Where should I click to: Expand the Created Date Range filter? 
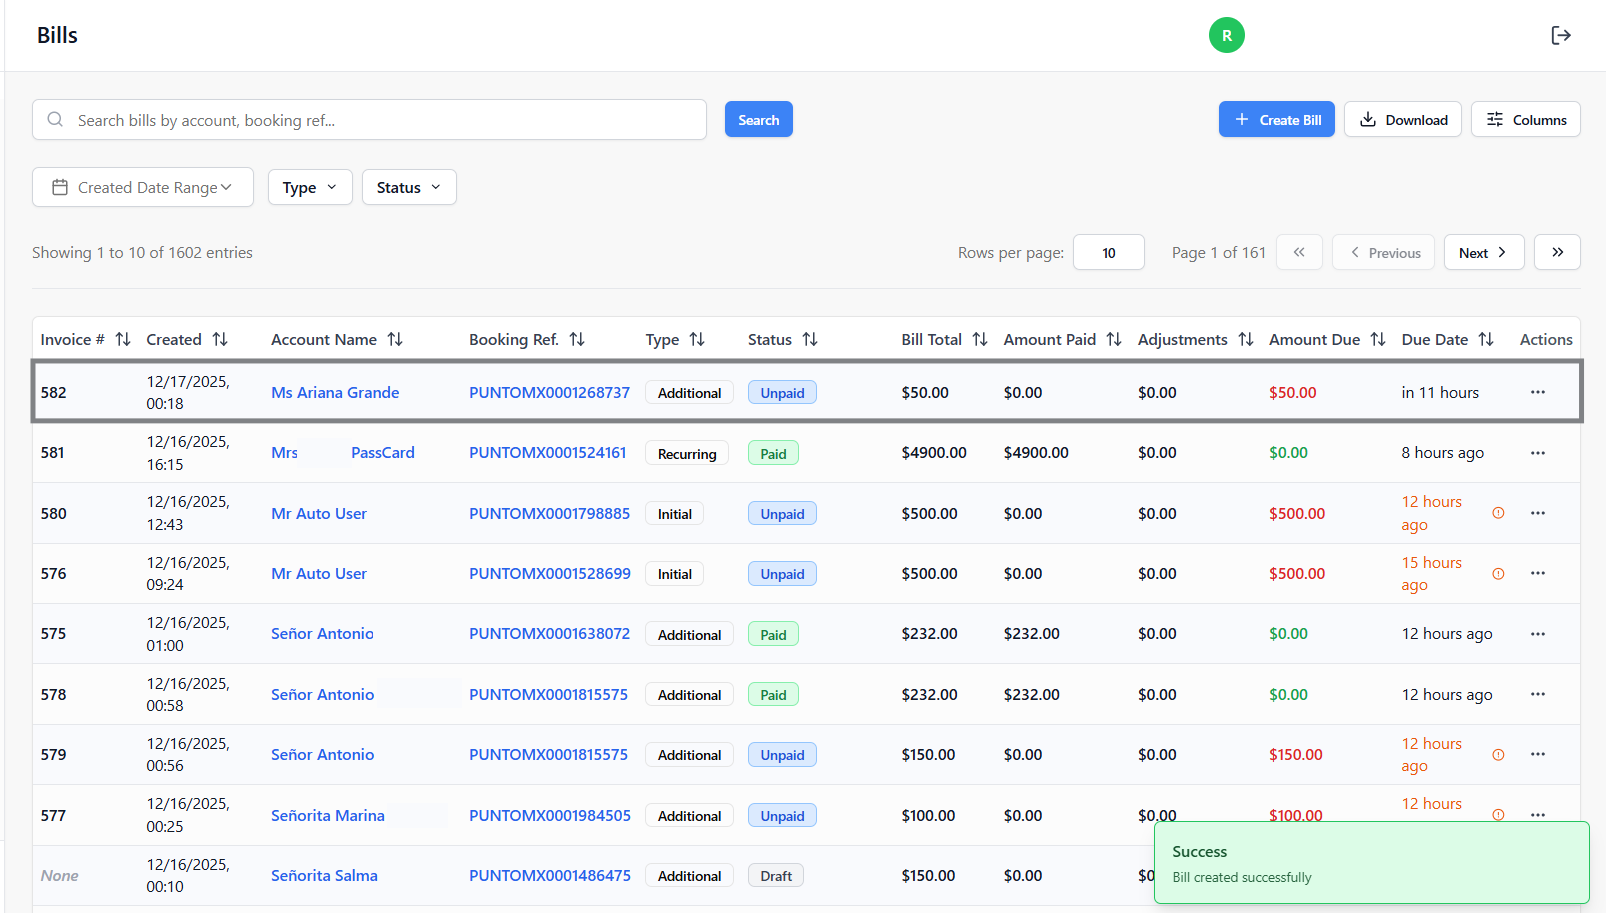point(143,187)
